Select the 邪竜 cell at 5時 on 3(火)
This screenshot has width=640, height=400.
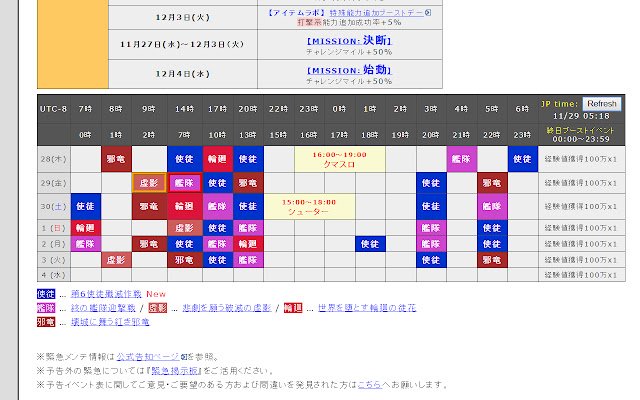(x=492, y=260)
